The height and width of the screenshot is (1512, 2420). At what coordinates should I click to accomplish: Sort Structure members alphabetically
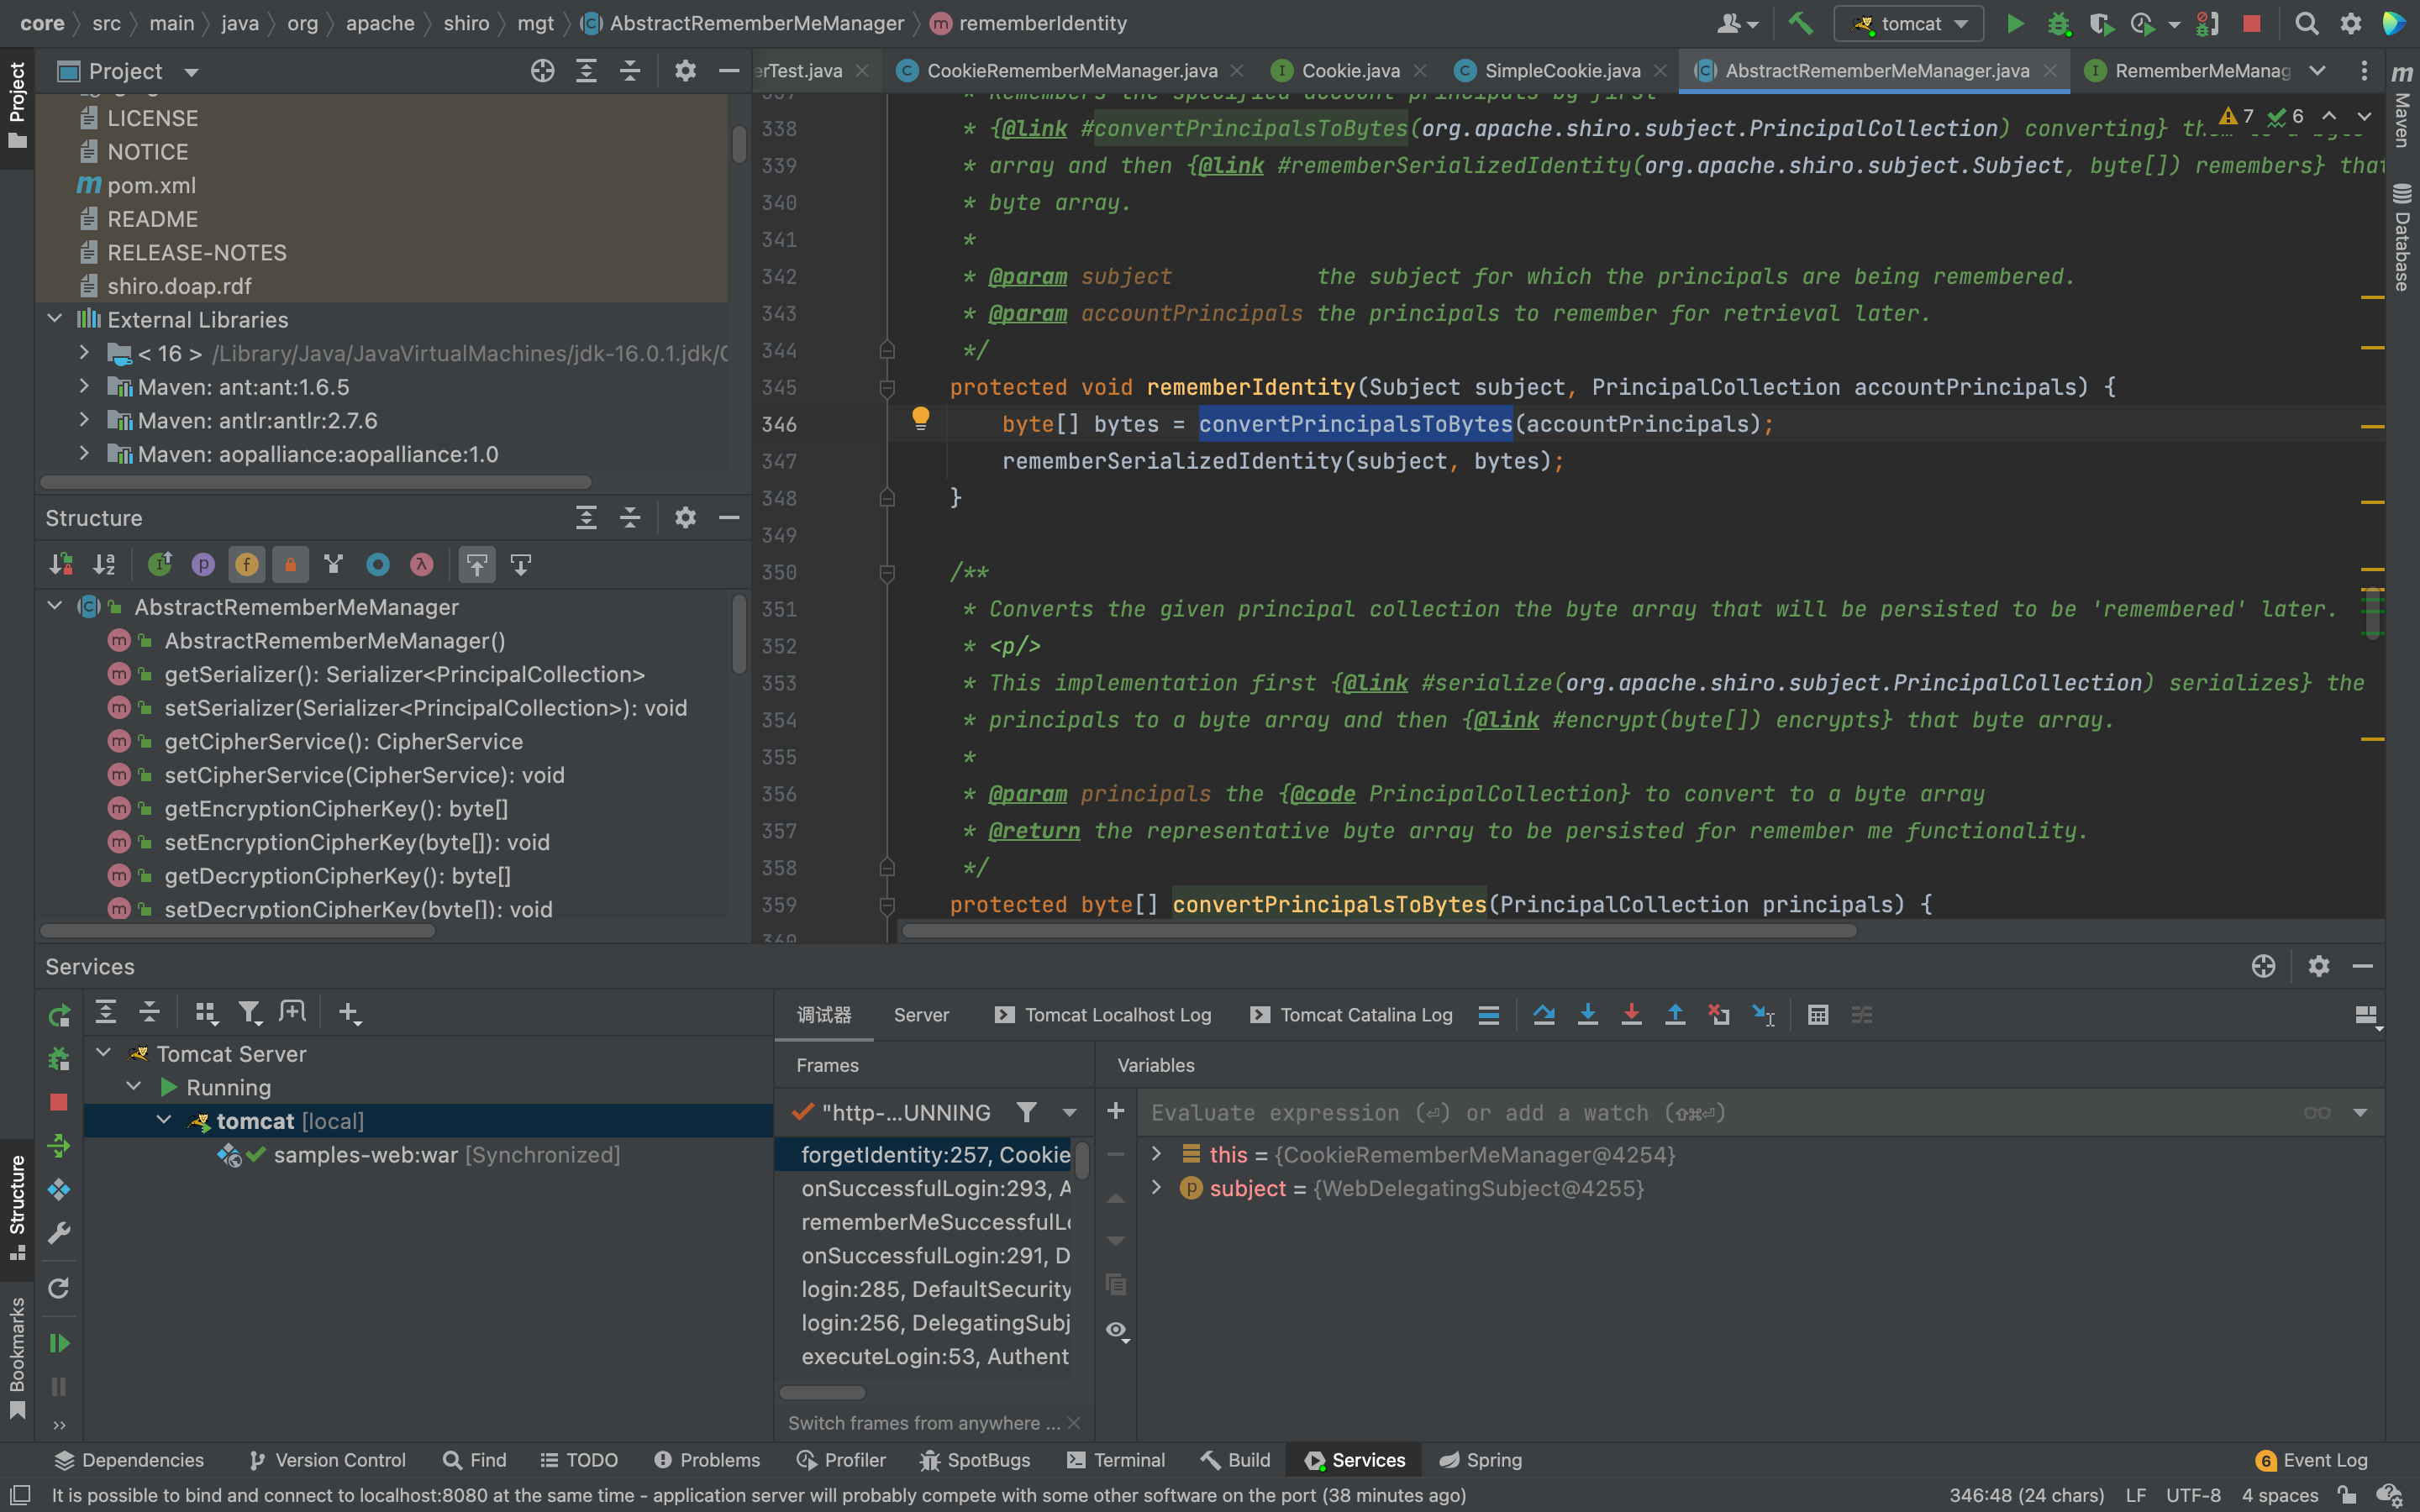click(x=104, y=565)
